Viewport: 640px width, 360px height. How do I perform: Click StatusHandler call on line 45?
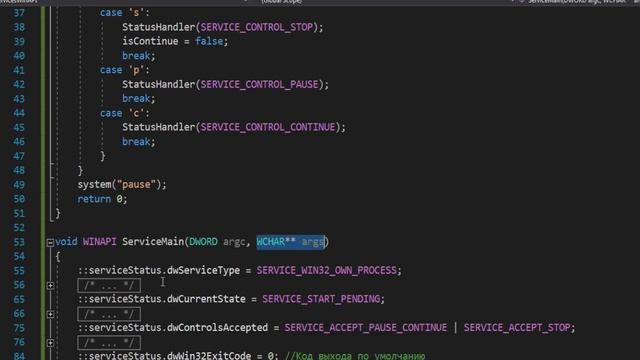pyautogui.click(x=158, y=127)
